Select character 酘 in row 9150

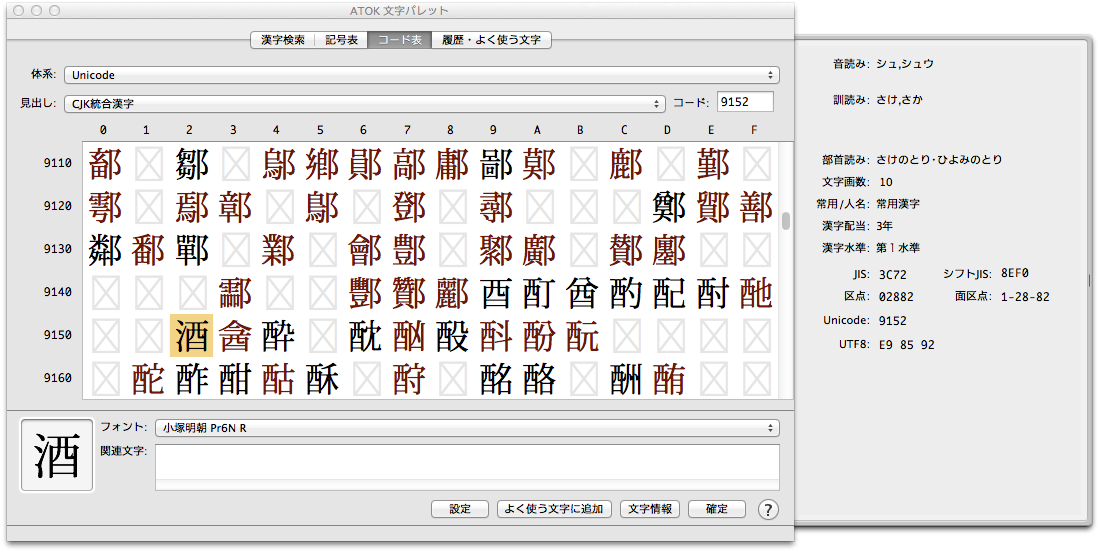coord(452,336)
